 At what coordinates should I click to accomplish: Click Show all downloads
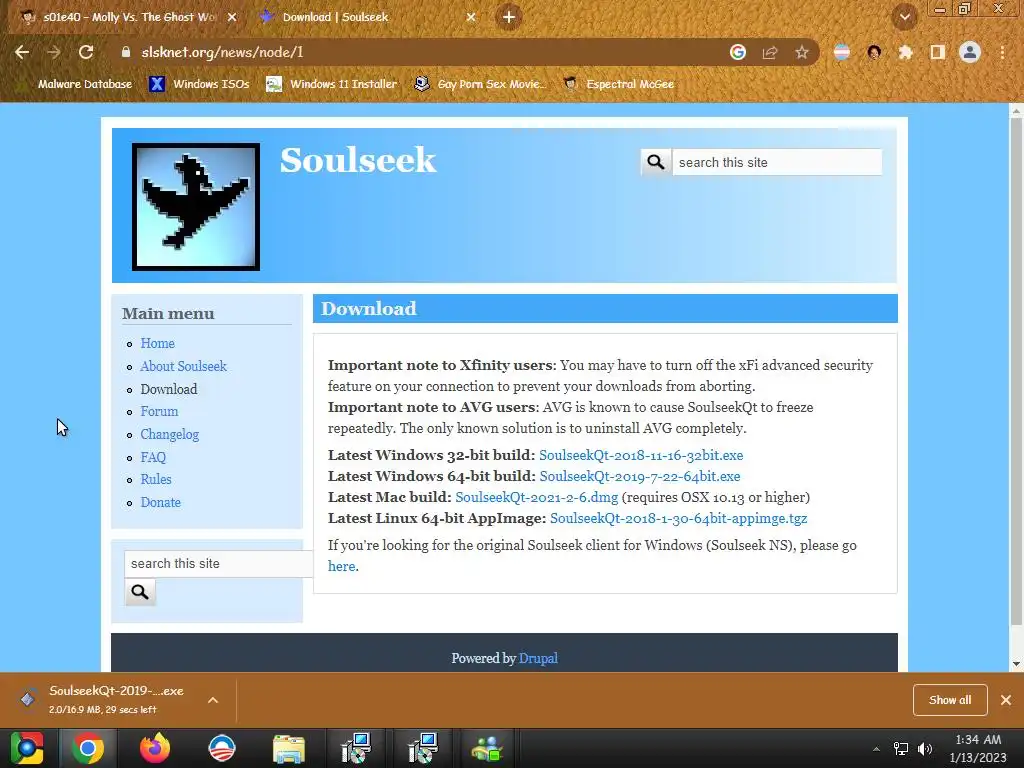click(x=950, y=700)
